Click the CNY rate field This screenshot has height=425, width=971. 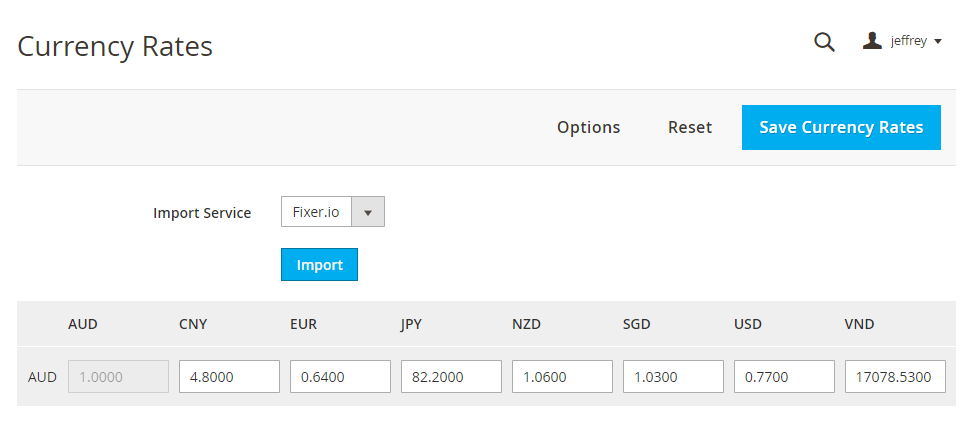(229, 377)
